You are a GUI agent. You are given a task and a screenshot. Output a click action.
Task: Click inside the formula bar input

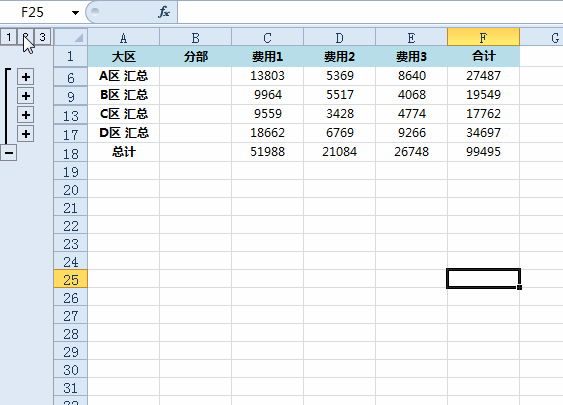[370, 12]
